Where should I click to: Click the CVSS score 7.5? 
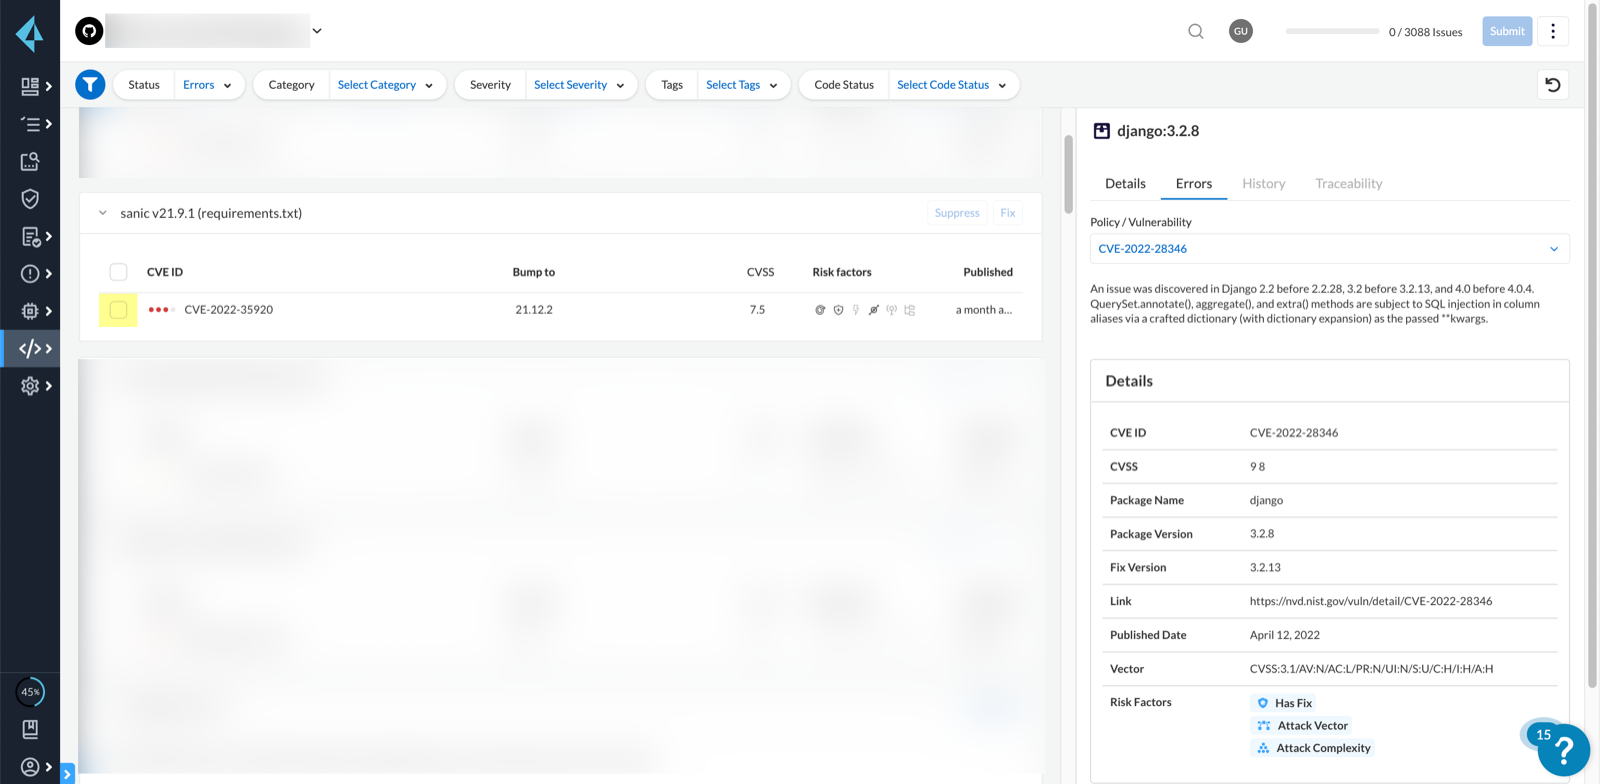(757, 310)
